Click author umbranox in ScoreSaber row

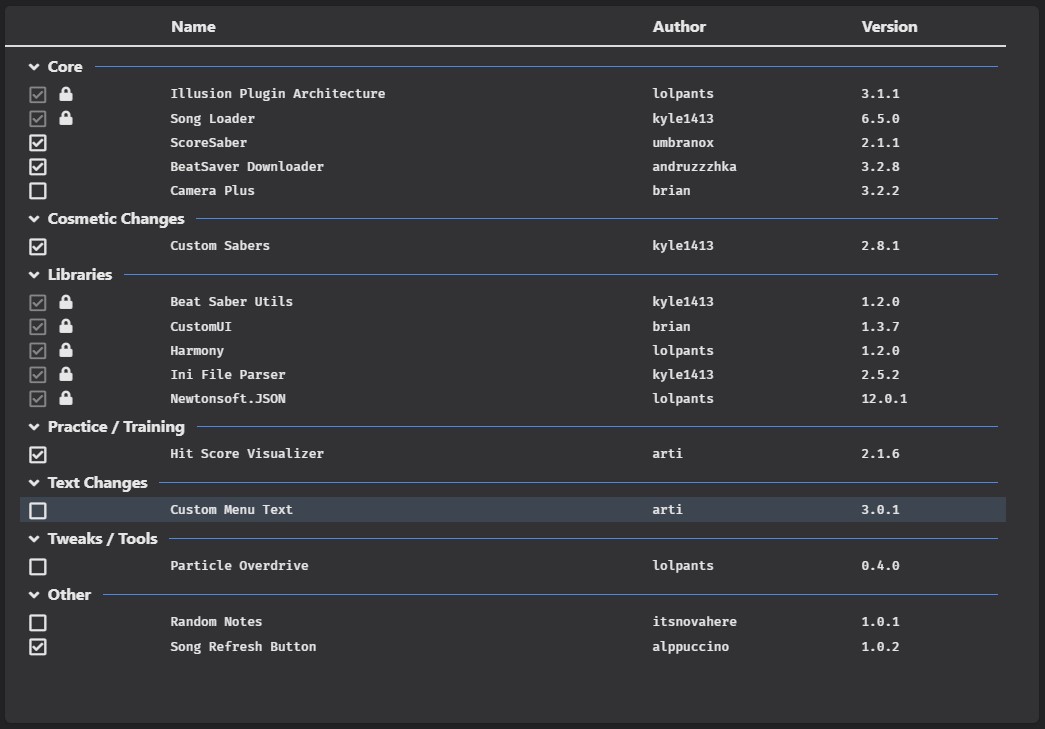[x=683, y=143]
